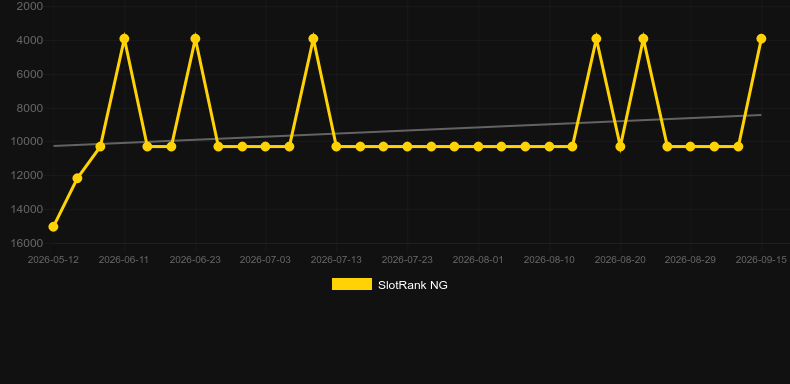Click the 2026-08-01 date axis label

tap(478, 260)
